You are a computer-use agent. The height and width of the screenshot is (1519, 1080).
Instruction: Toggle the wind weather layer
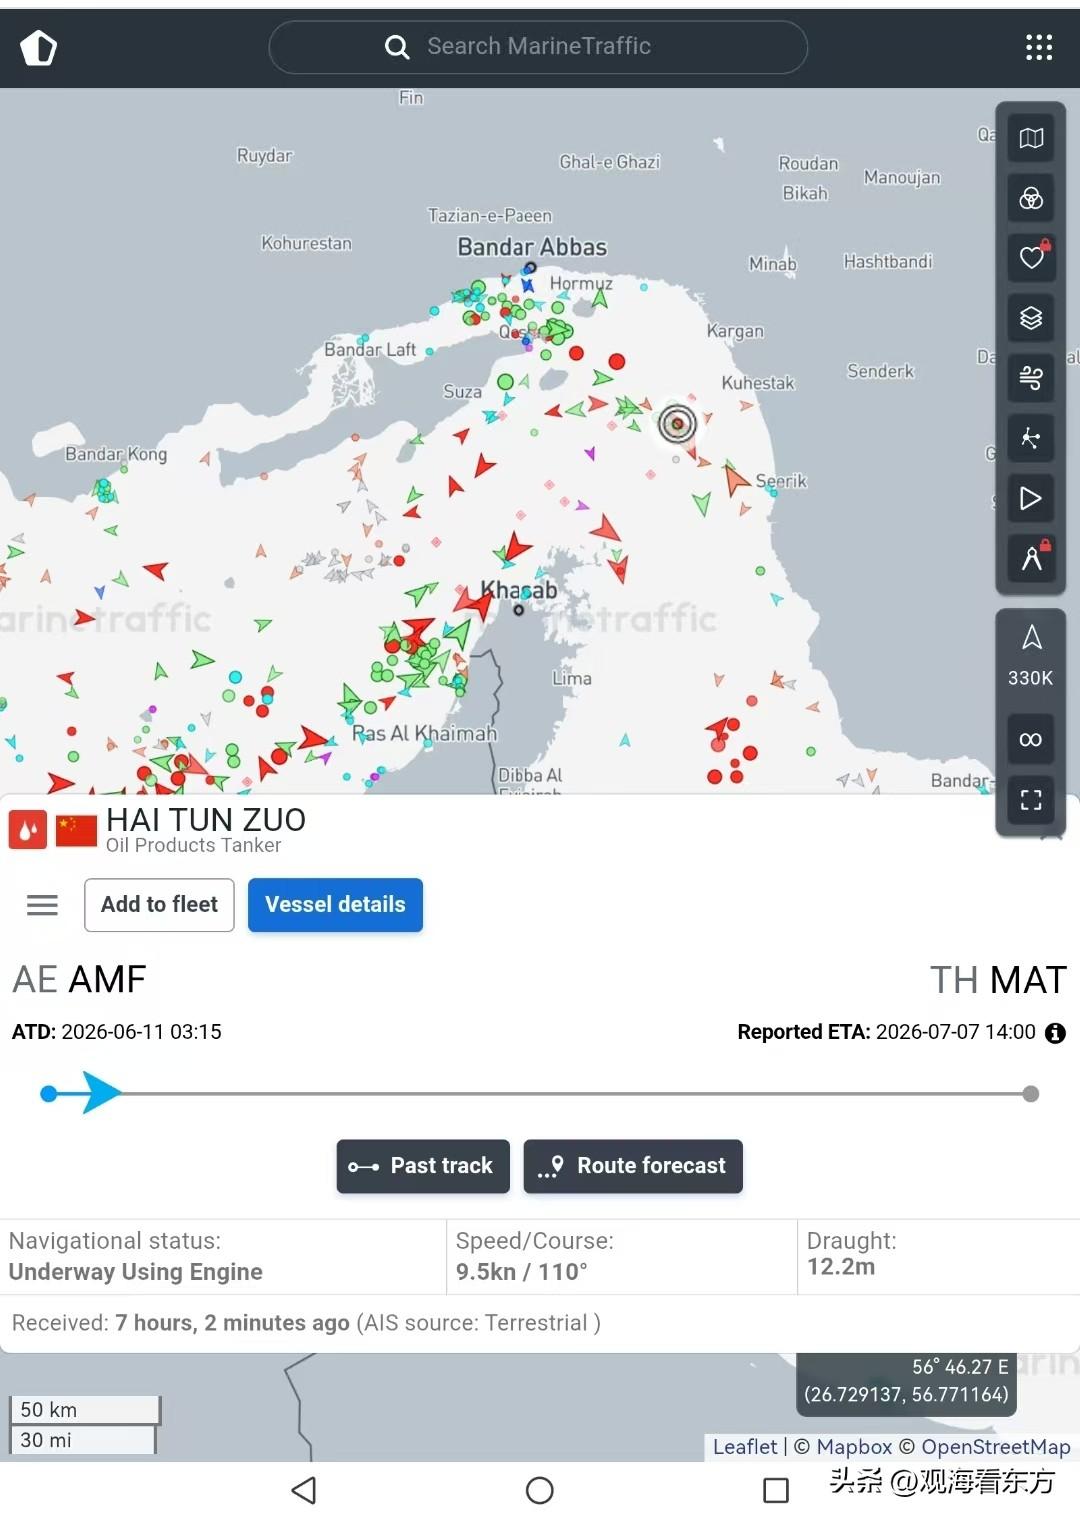tap(1031, 378)
